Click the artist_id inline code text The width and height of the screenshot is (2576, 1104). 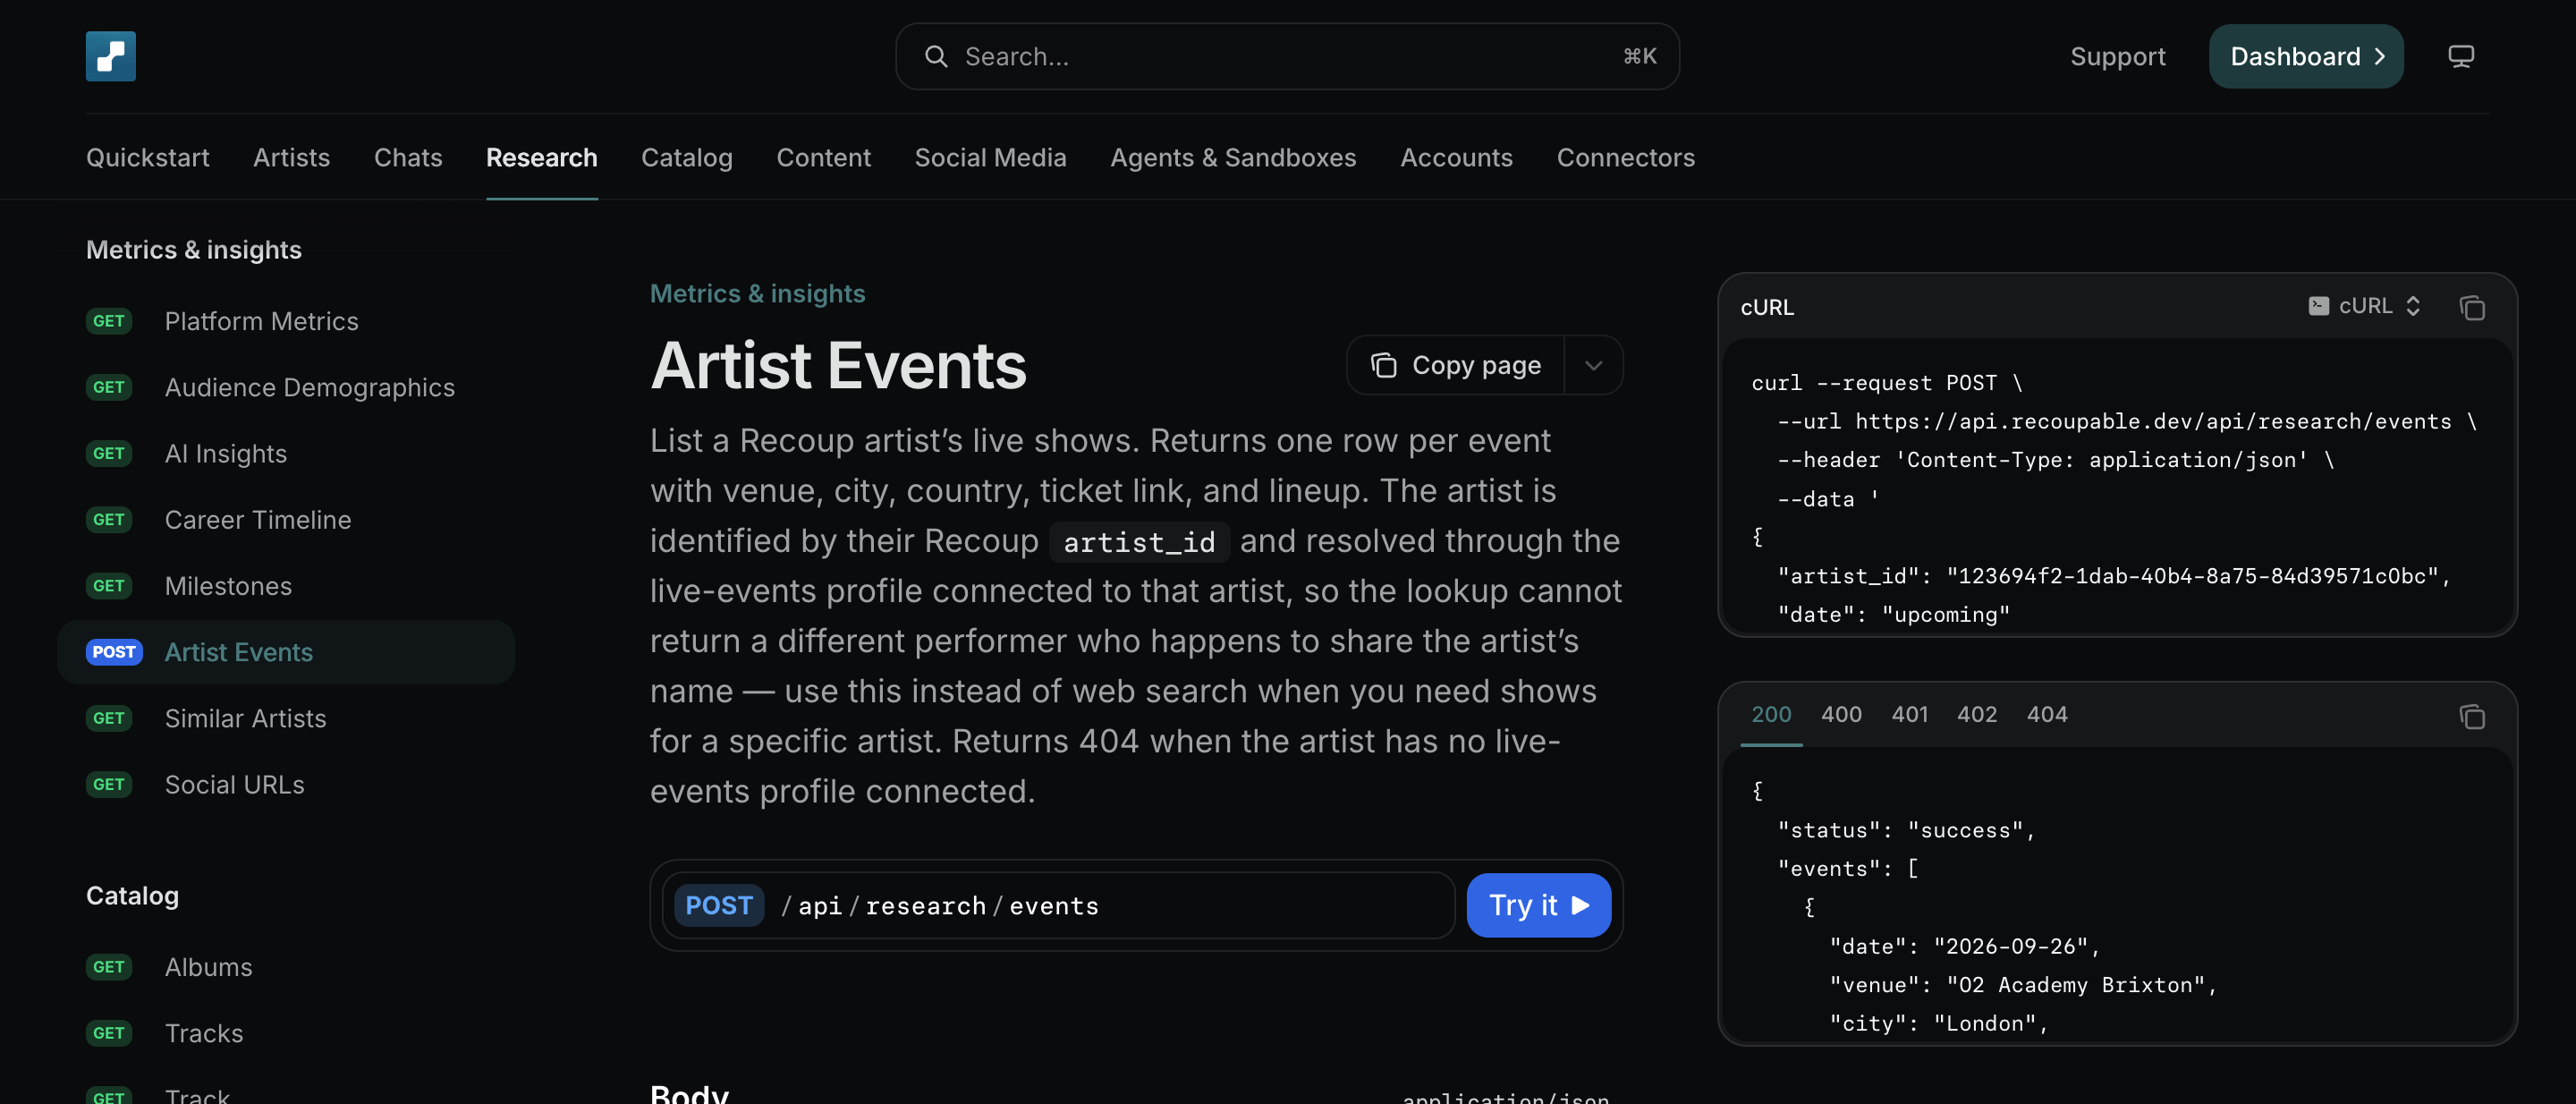coord(1139,542)
